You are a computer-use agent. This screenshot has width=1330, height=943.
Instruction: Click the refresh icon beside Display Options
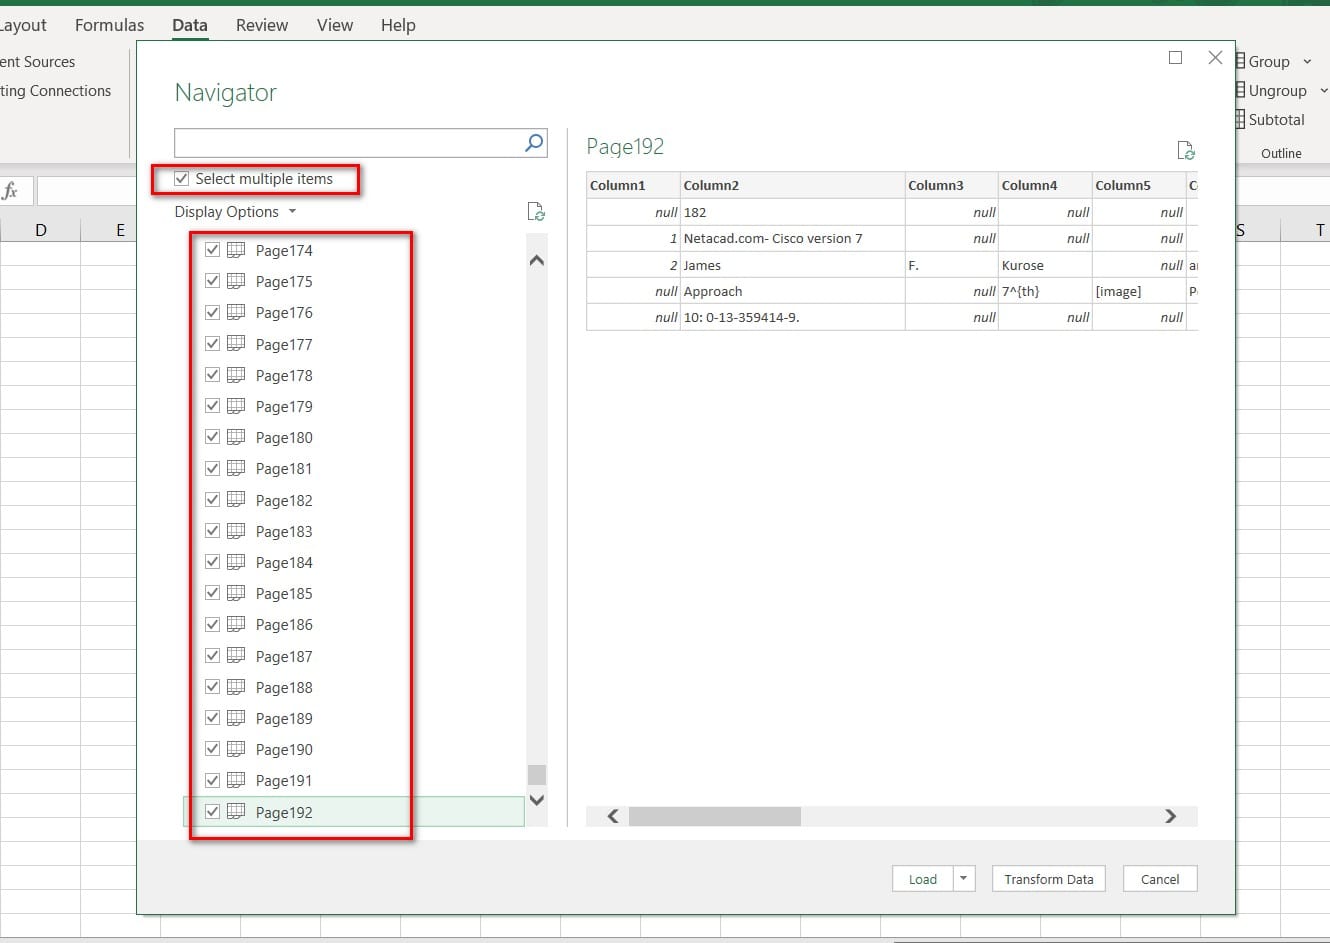click(x=536, y=211)
